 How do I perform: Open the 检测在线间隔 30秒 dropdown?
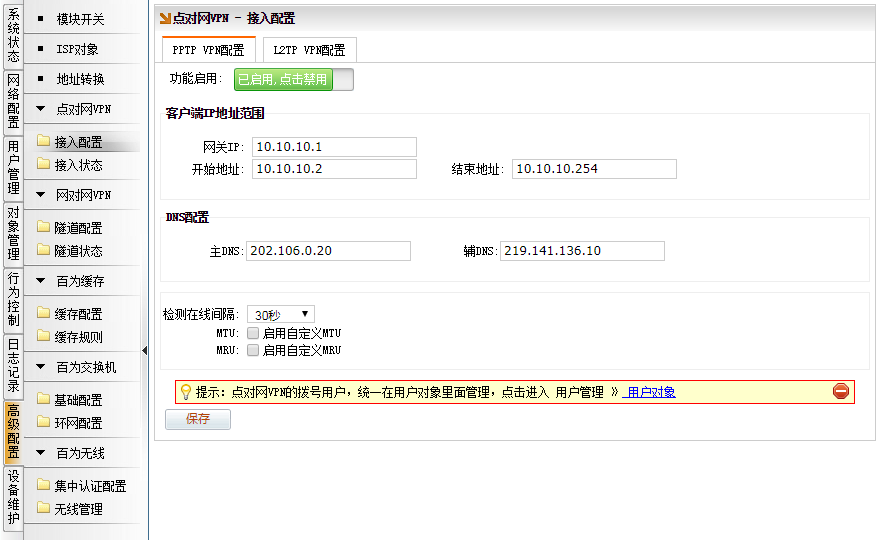(x=281, y=315)
